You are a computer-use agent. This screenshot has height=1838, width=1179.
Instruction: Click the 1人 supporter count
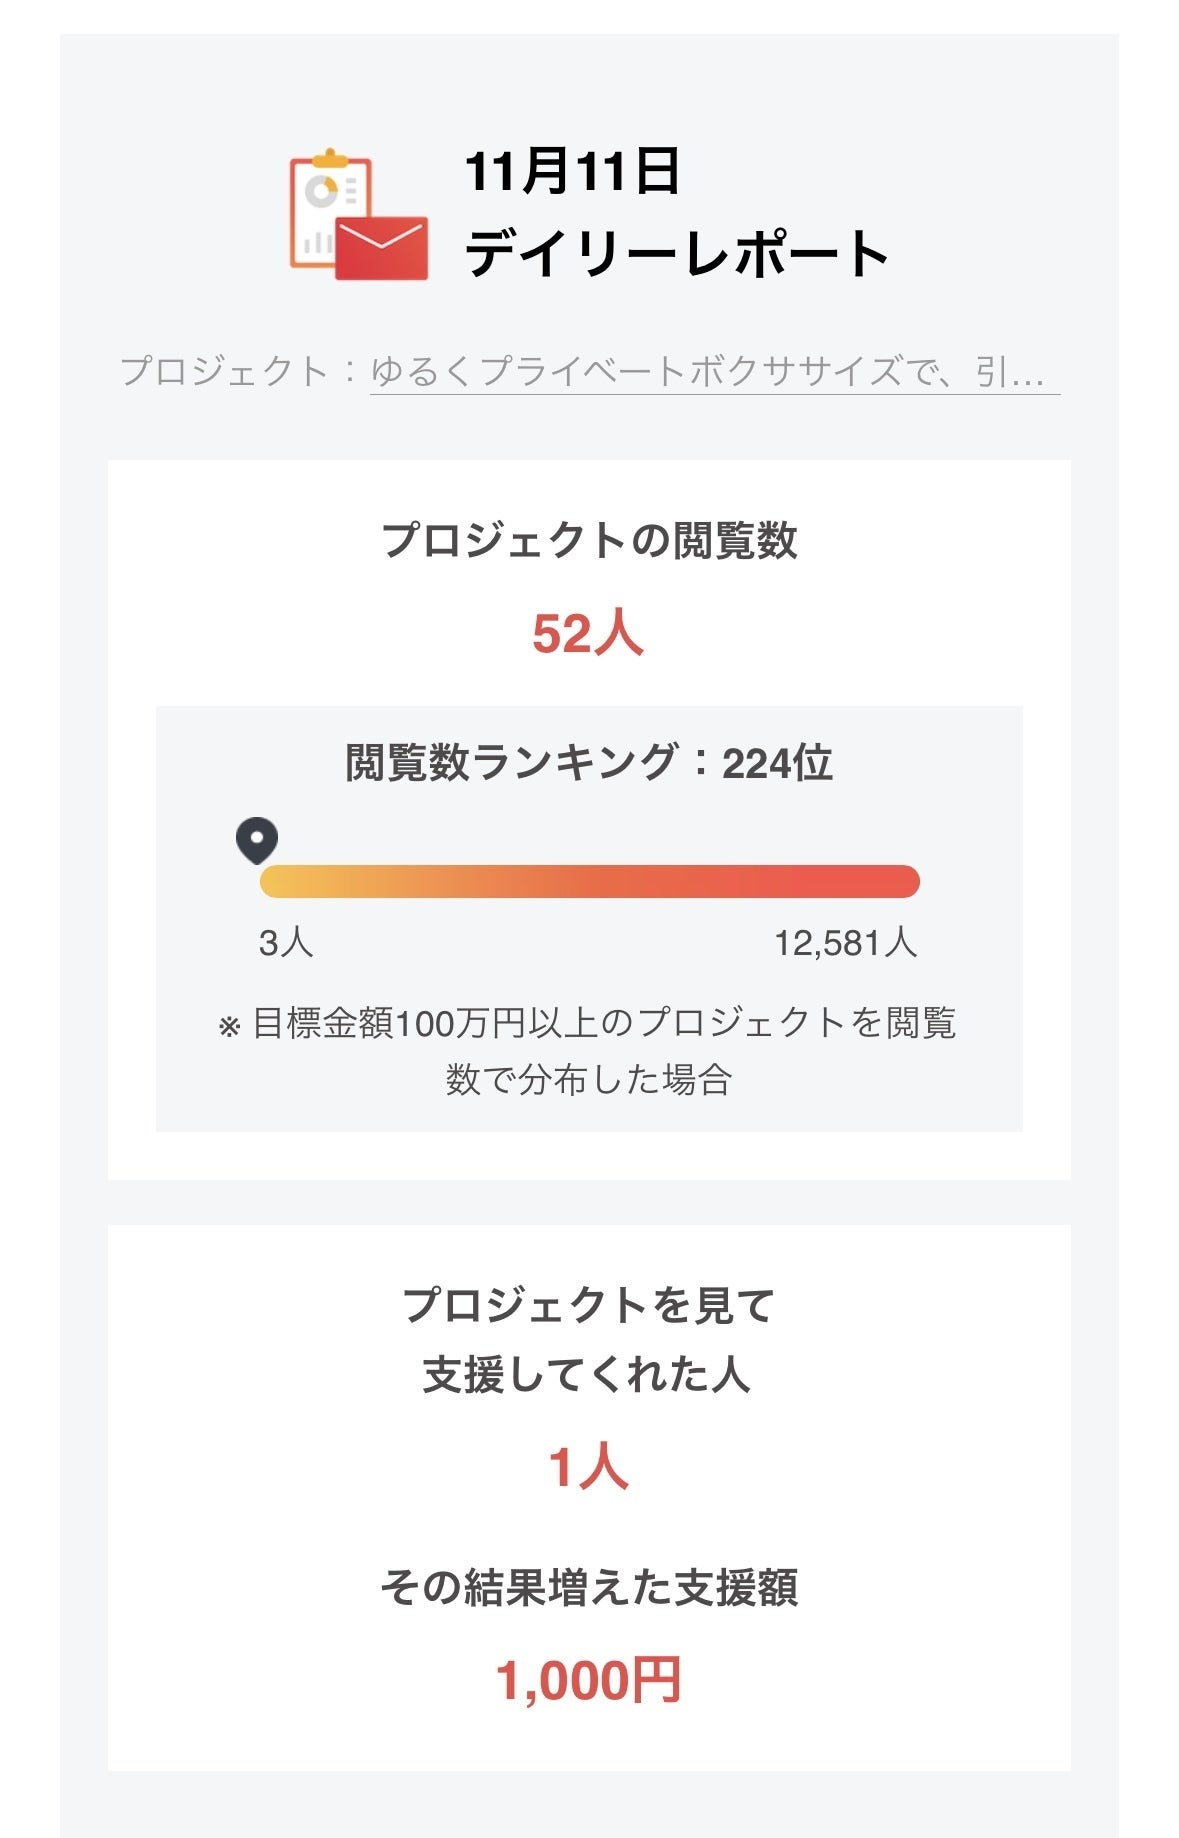pos(588,1468)
